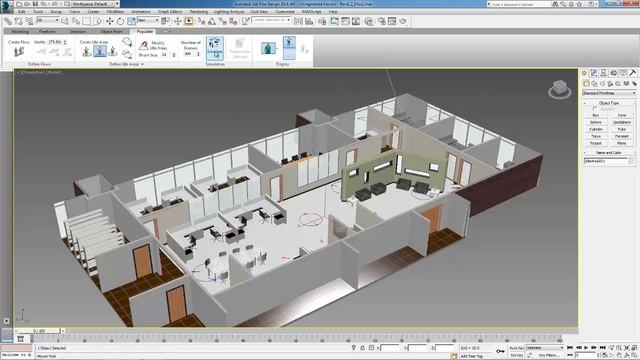The height and width of the screenshot is (360, 640).
Task: Select the Select and Move tool
Action: coord(109,21)
